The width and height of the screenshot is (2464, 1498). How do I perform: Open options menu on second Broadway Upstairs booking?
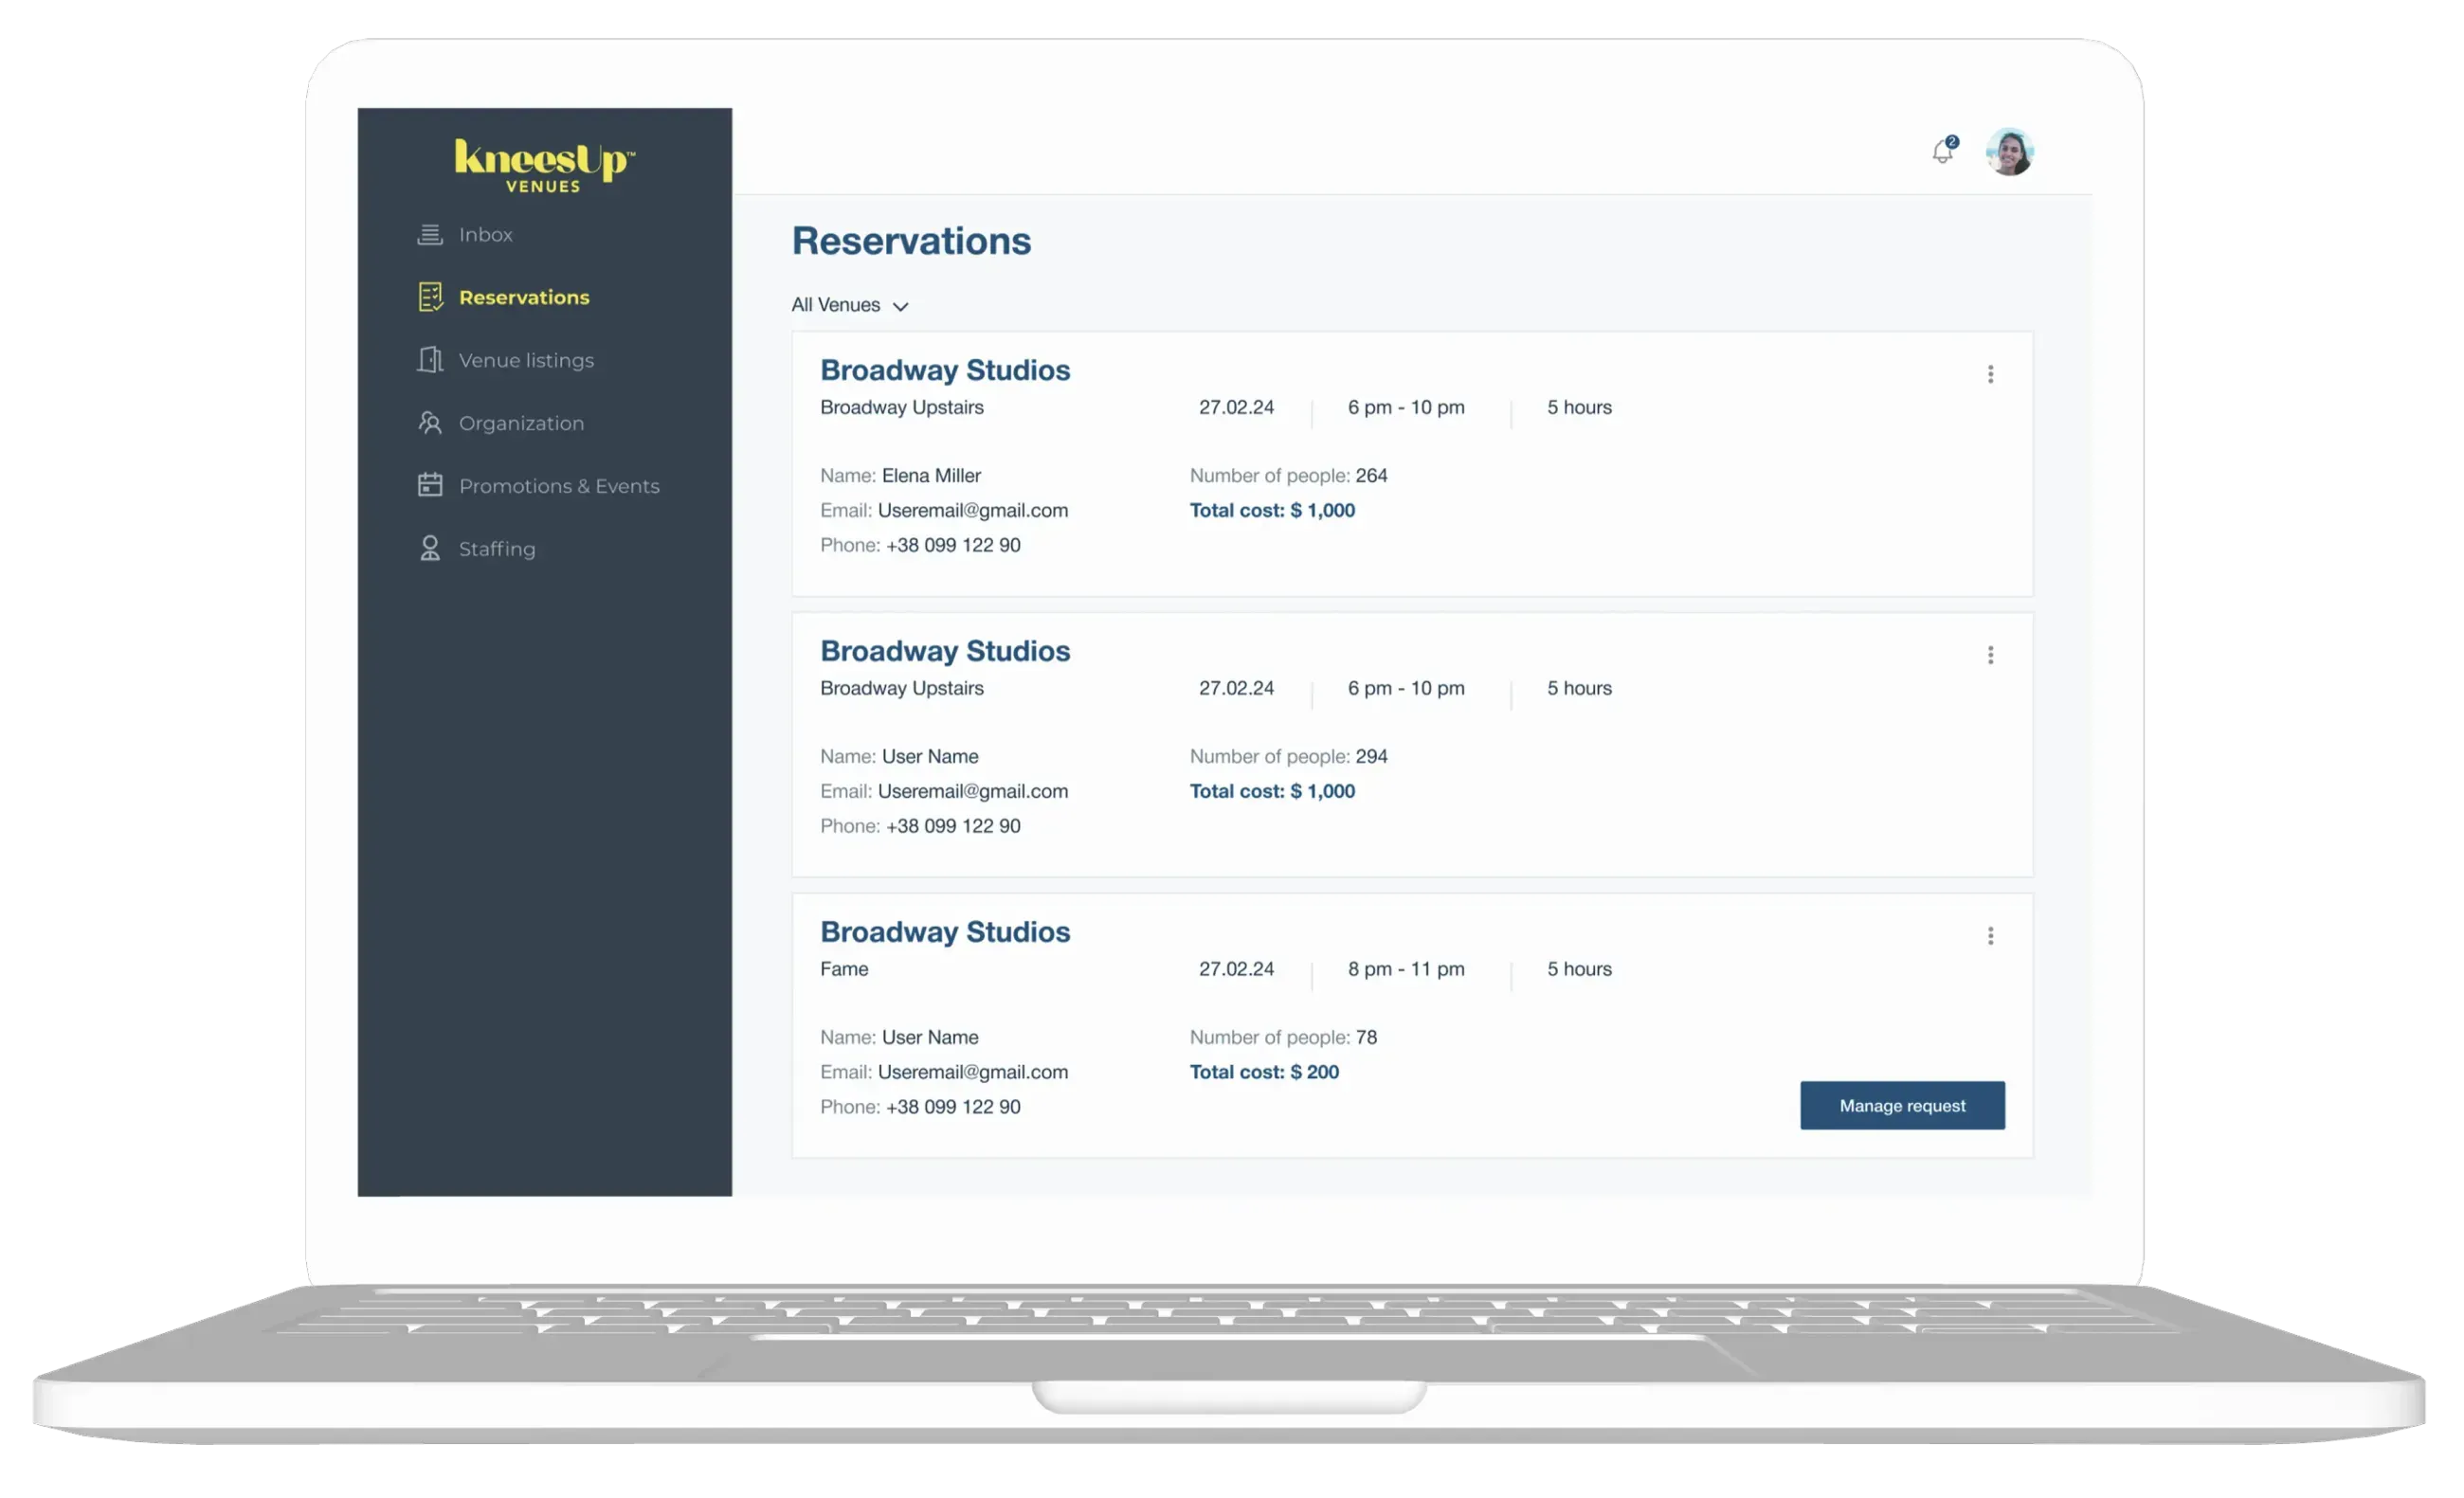[1990, 655]
